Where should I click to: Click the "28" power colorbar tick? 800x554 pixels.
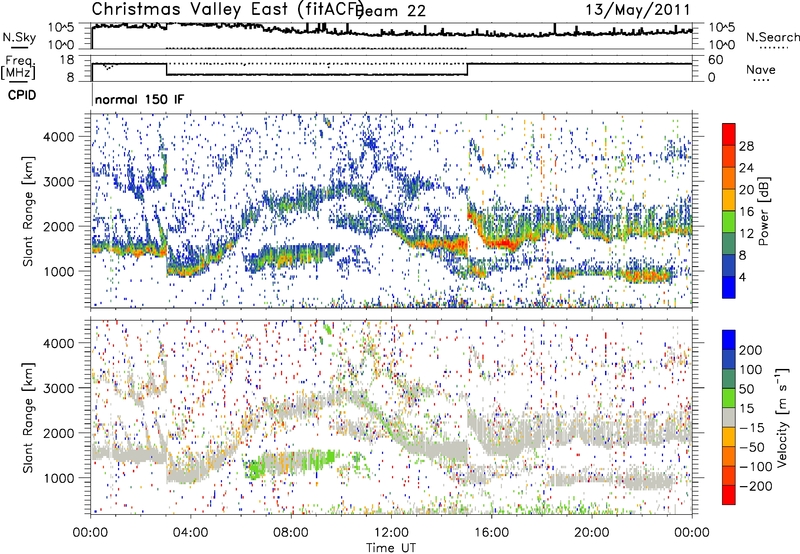tap(746, 146)
